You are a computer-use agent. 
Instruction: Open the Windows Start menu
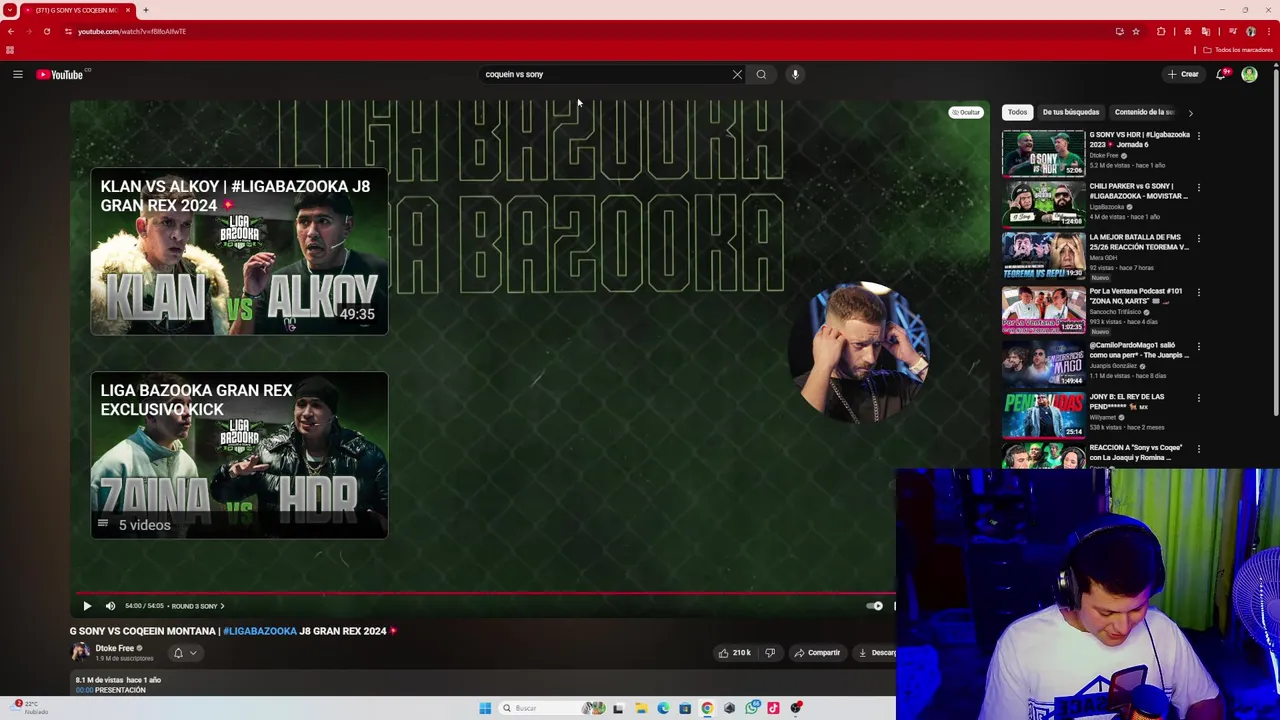(x=485, y=708)
